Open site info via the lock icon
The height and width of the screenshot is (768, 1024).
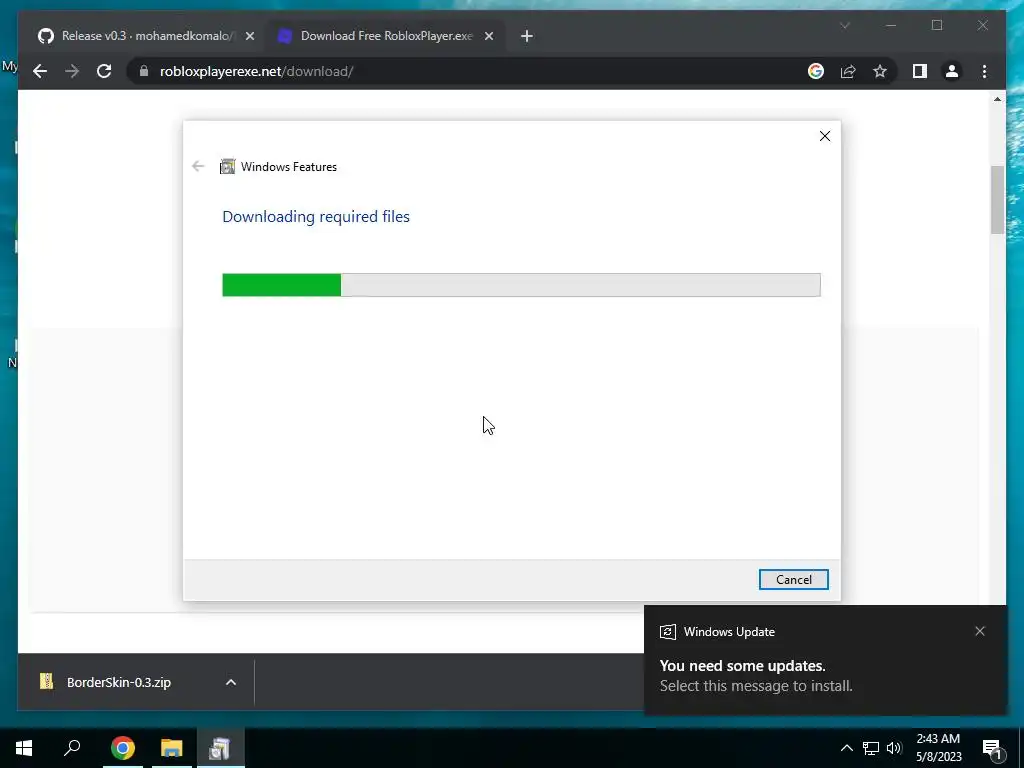click(x=144, y=71)
